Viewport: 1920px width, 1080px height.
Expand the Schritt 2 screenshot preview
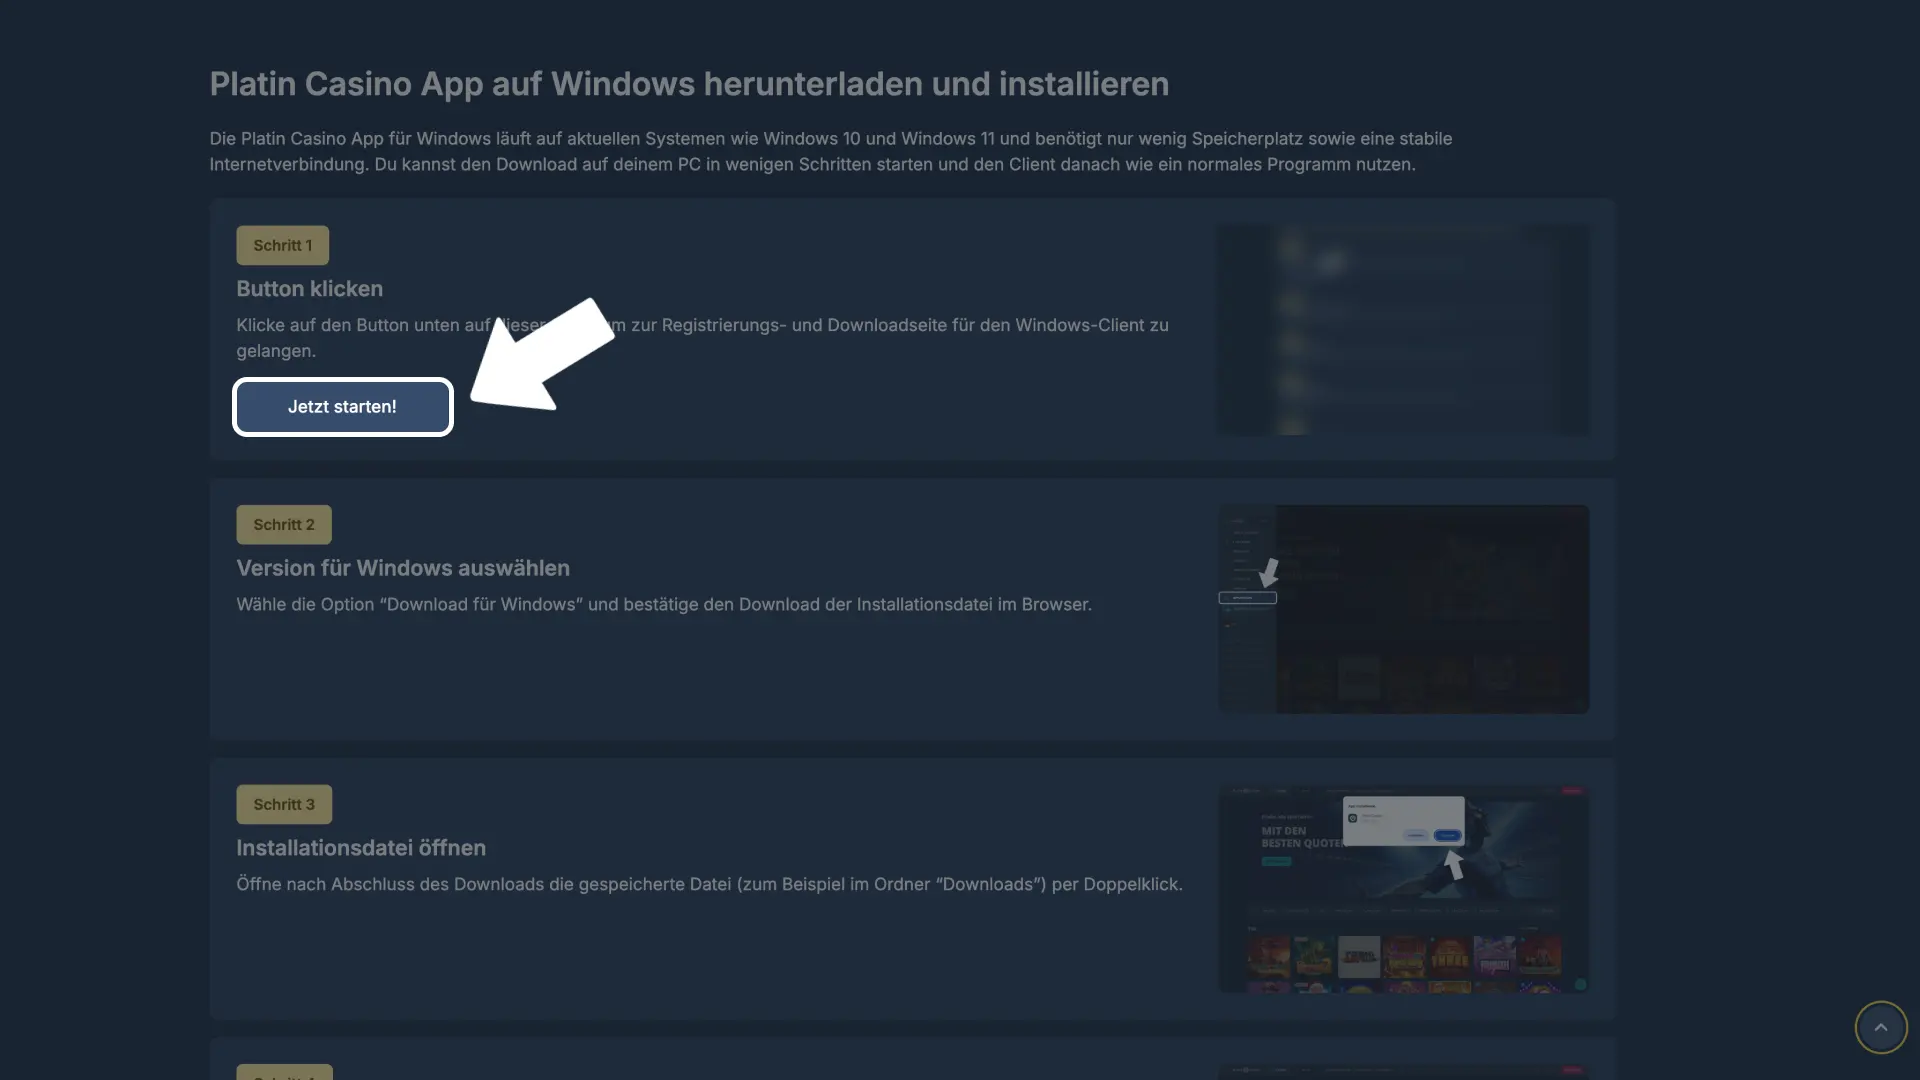pyautogui.click(x=1402, y=609)
